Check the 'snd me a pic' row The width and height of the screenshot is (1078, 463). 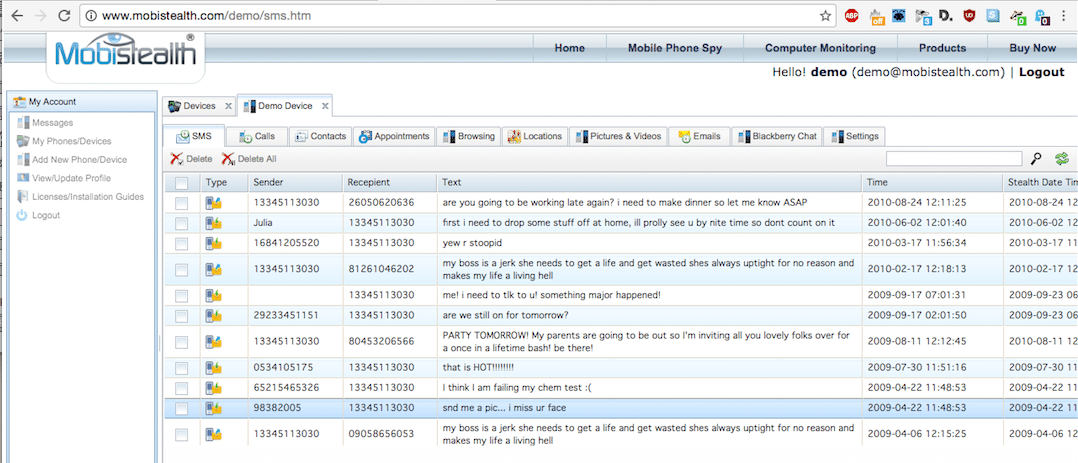point(182,409)
